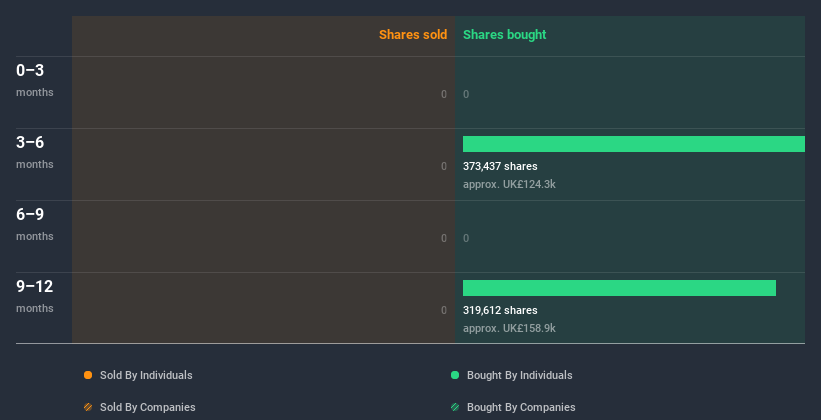Image resolution: width=821 pixels, height=420 pixels.
Task: Click the striped Sold By Companies legend icon
Action: click(x=88, y=407)
